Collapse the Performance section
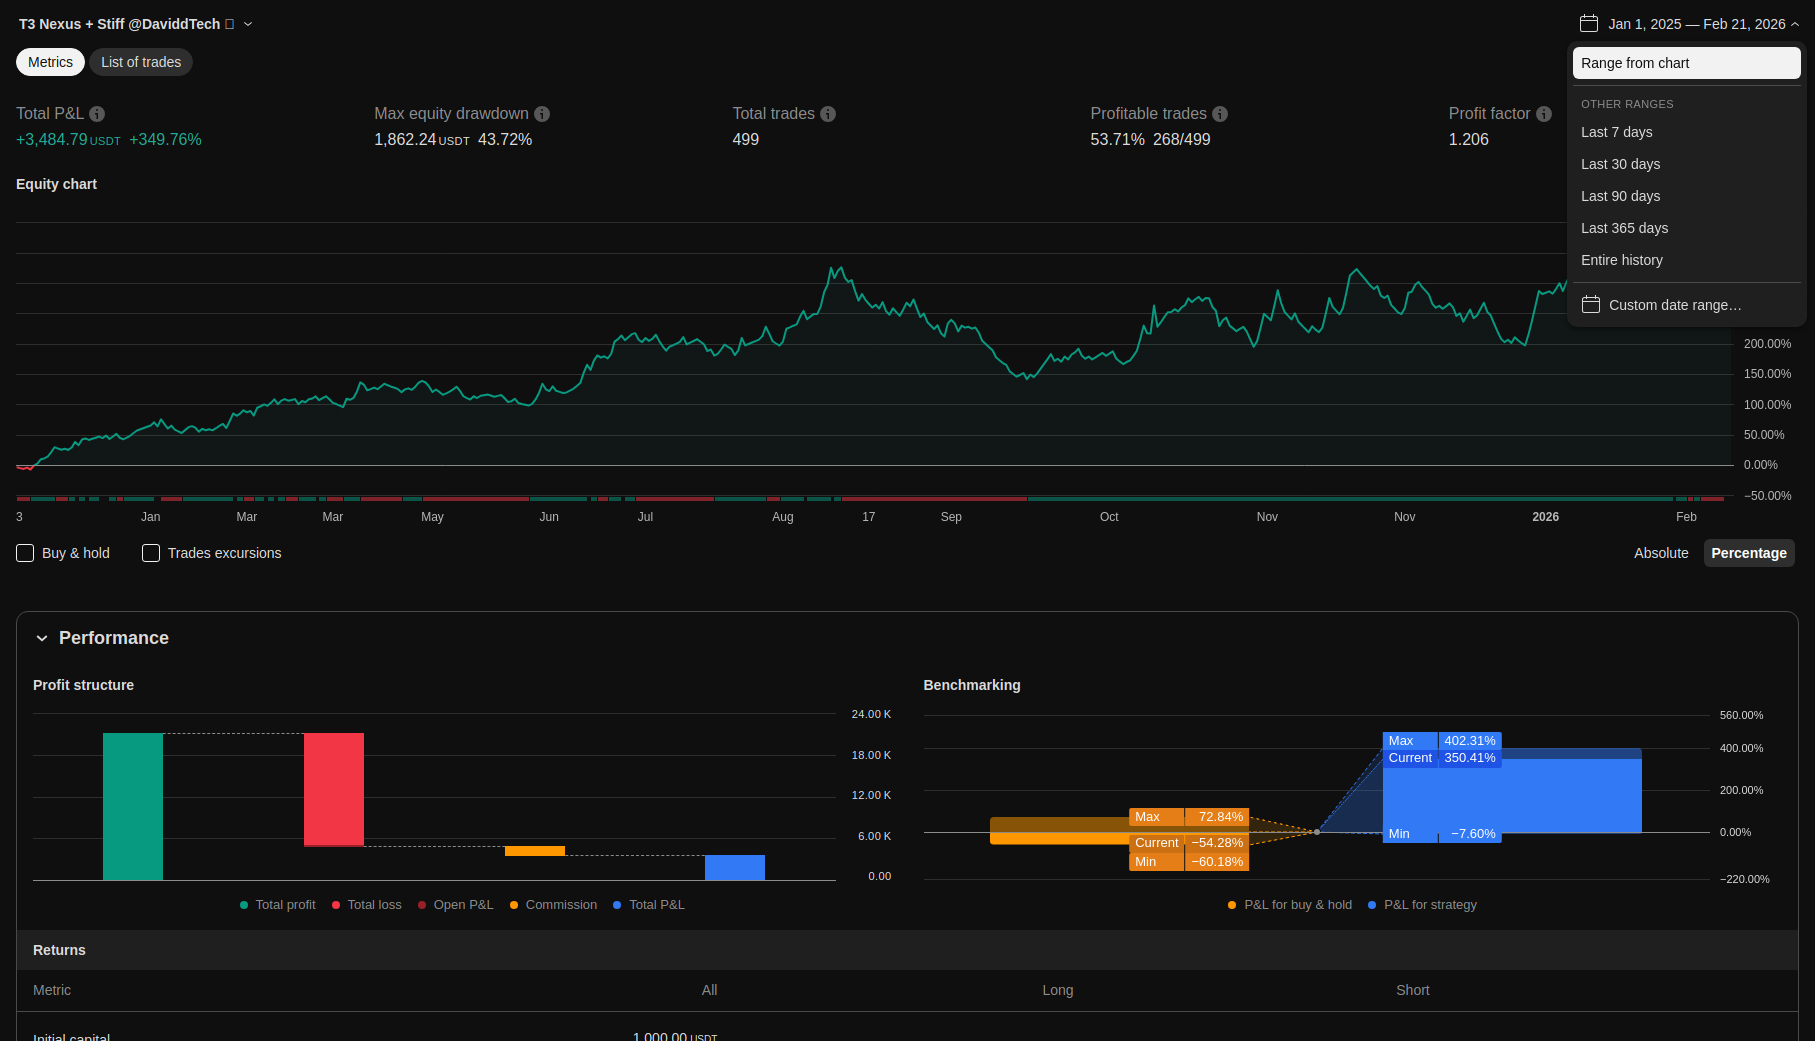The image size is (1815, 1041). tap(42, 638)
